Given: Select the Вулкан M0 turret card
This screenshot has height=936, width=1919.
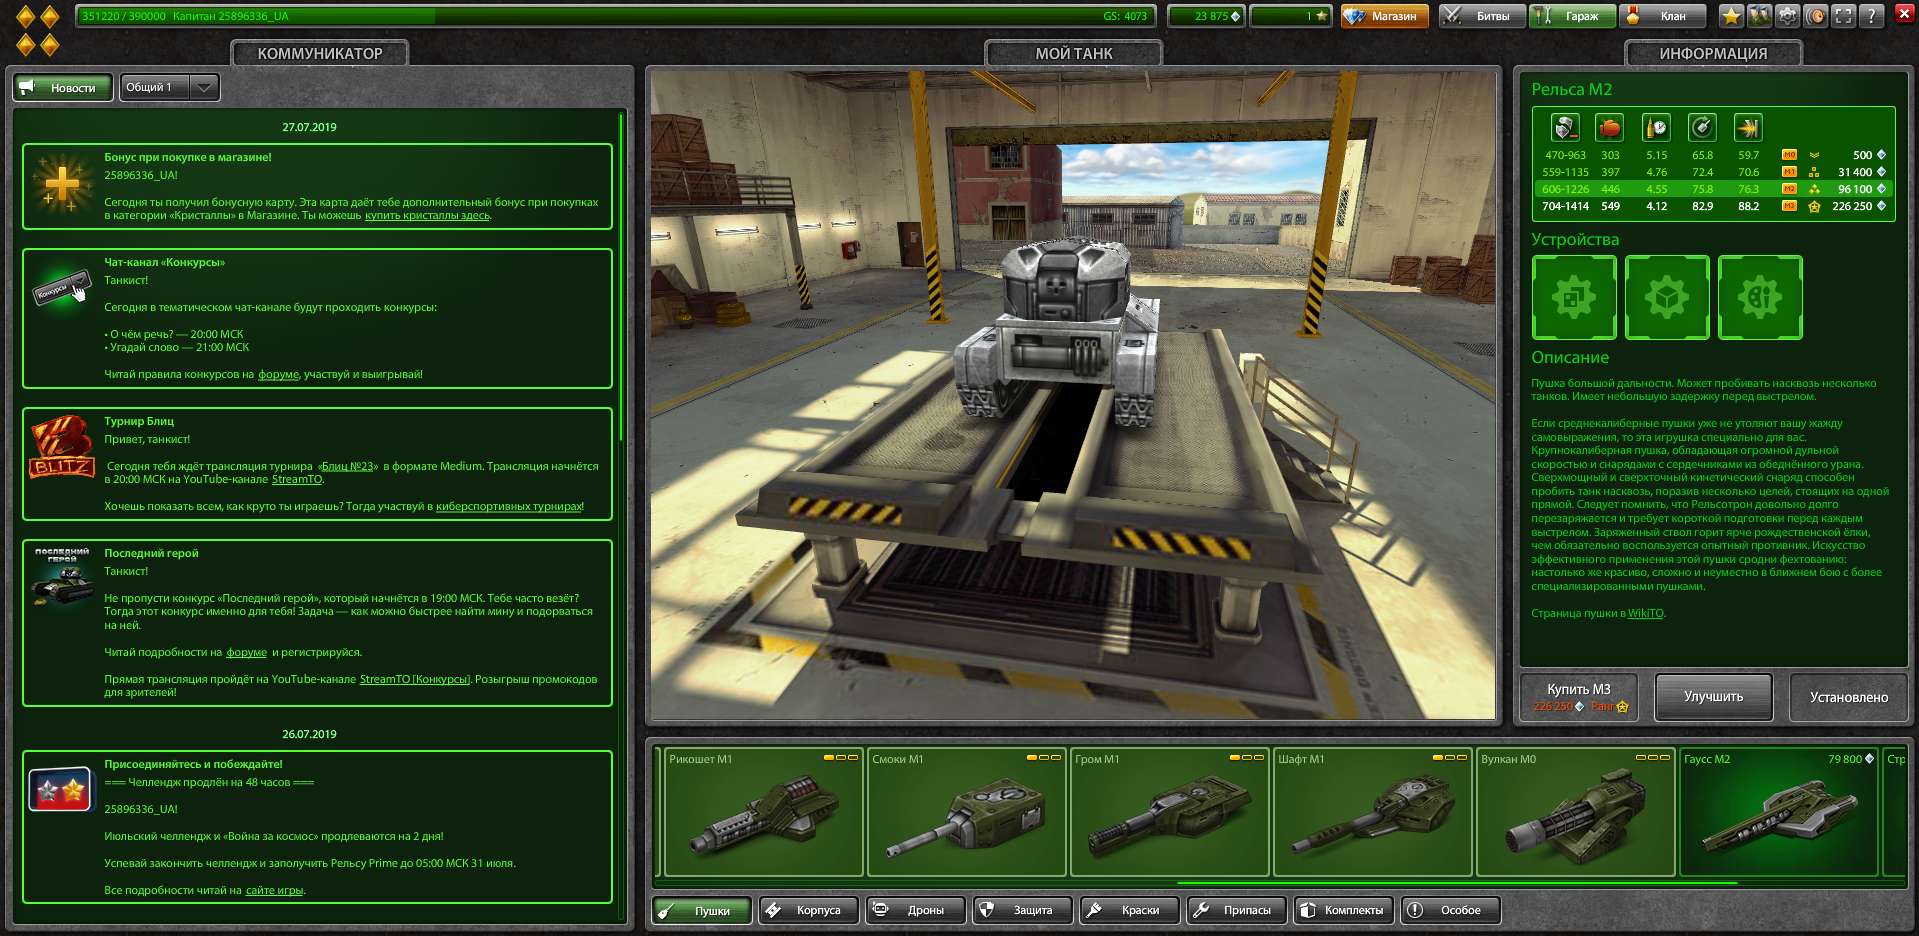Looking at the screenshot, I should (1575, 812).
